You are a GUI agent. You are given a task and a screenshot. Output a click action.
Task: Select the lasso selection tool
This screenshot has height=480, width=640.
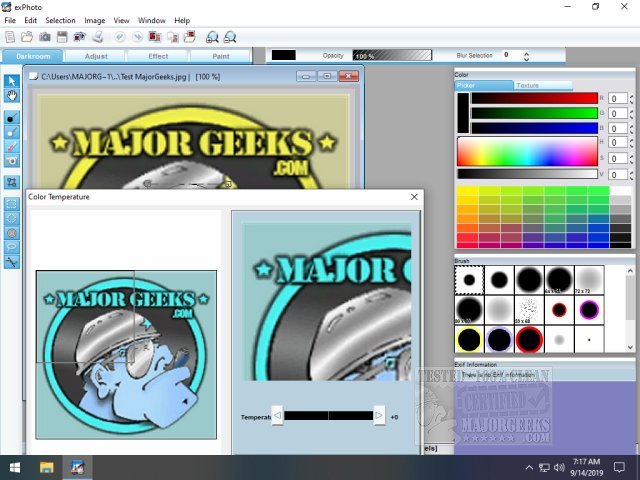tap(12, 247)
